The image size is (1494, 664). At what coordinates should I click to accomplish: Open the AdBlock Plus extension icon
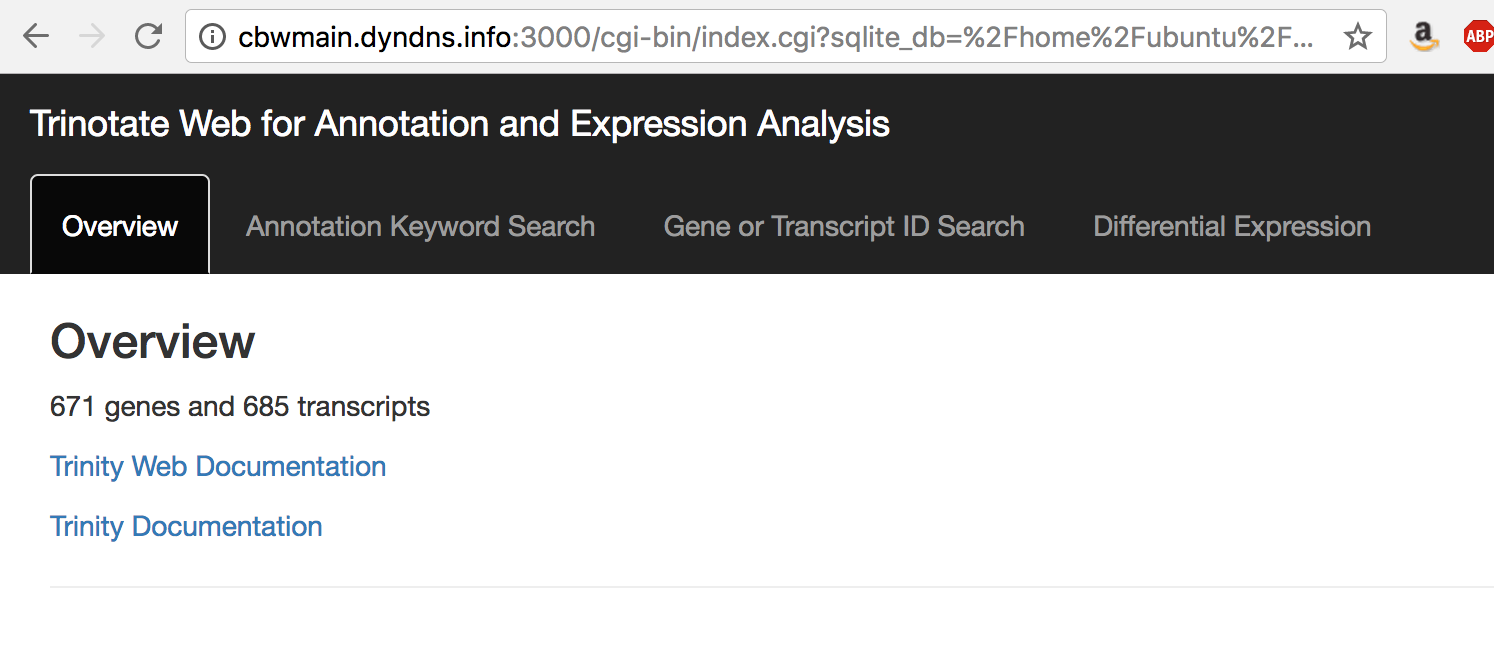coord(1478,37)
